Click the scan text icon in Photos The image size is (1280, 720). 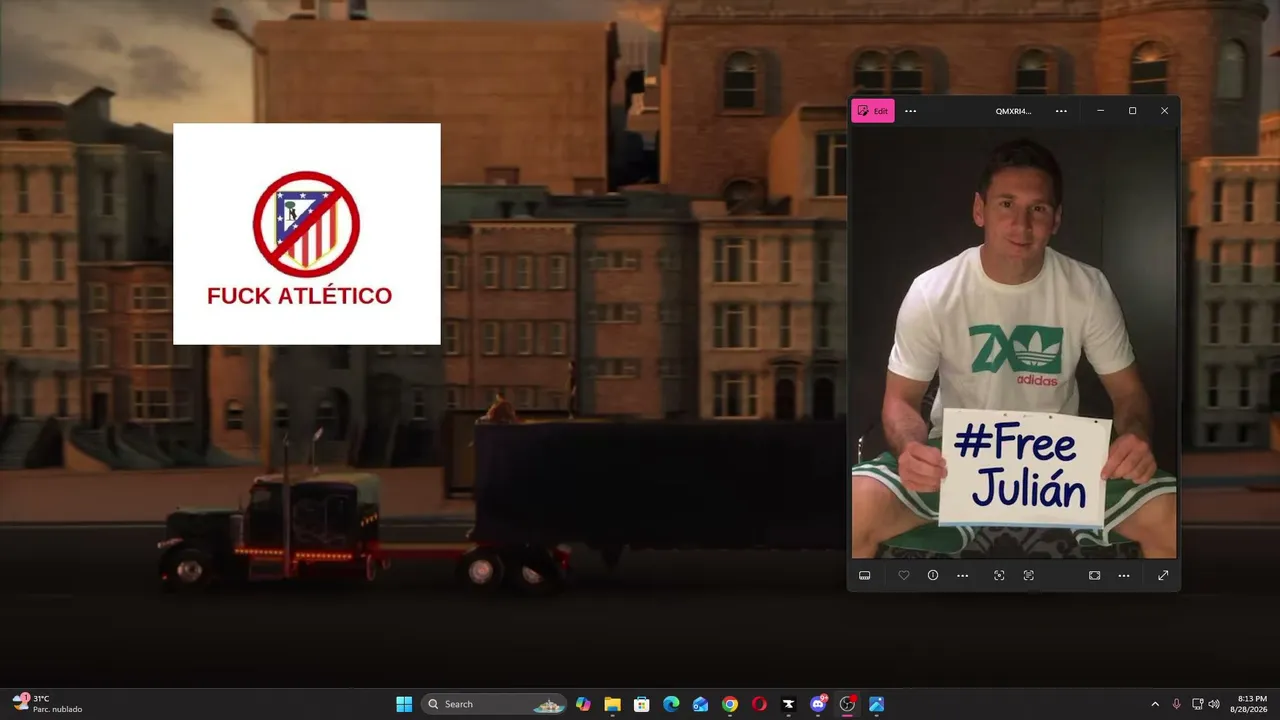[1028, 575]
